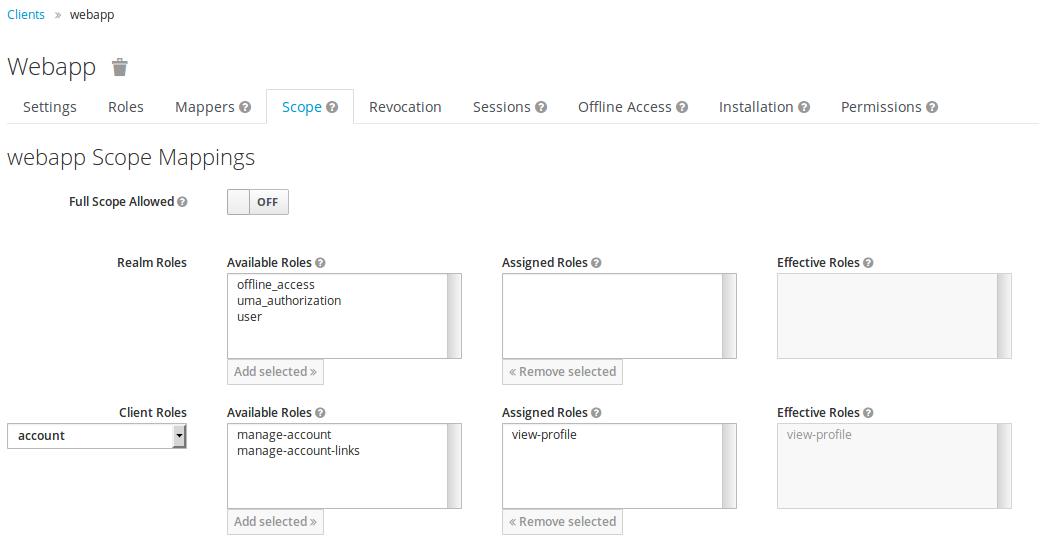Image resolution: width=1039 pixels, height=547 pixels.
Task: Open the Offline Access tab
Action: point(625,107)
